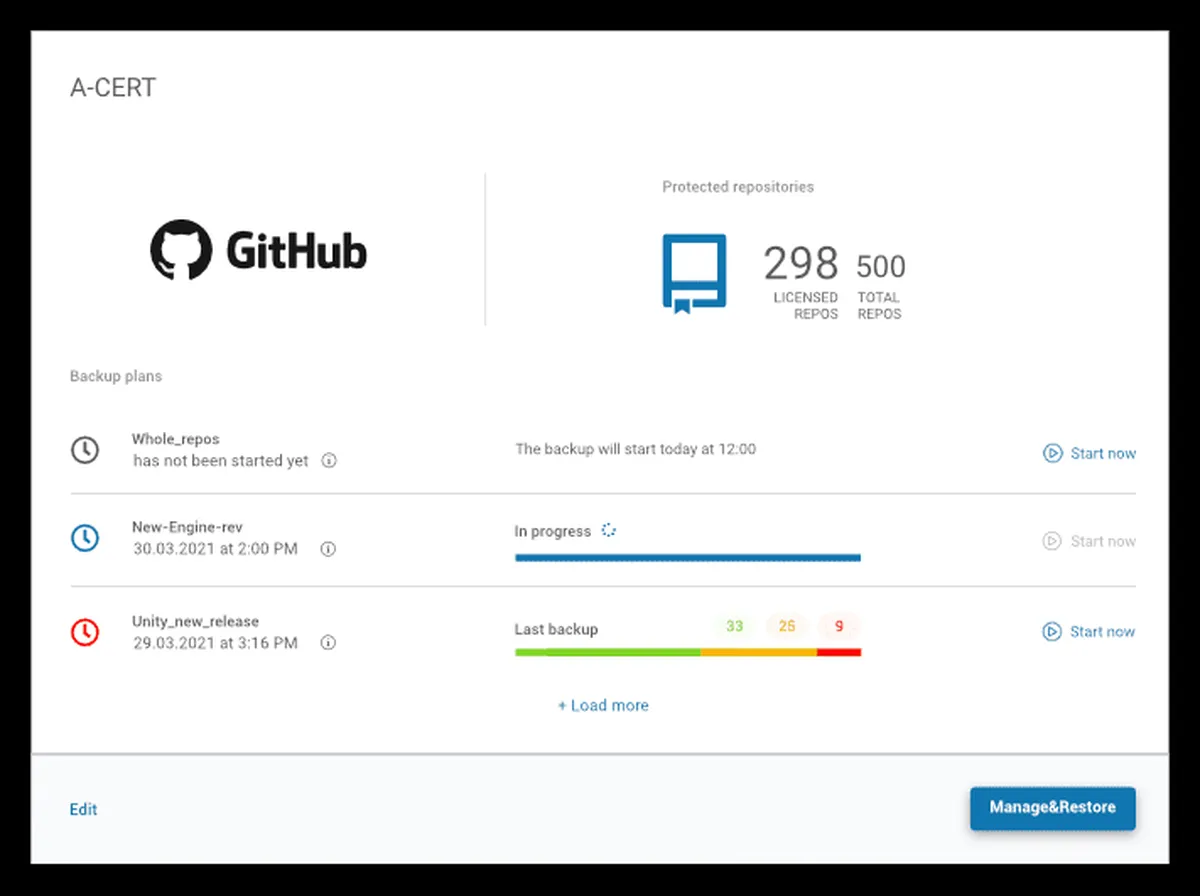Click the A-CERT title
The image size is (1200, 896).
tap(113, 87)
